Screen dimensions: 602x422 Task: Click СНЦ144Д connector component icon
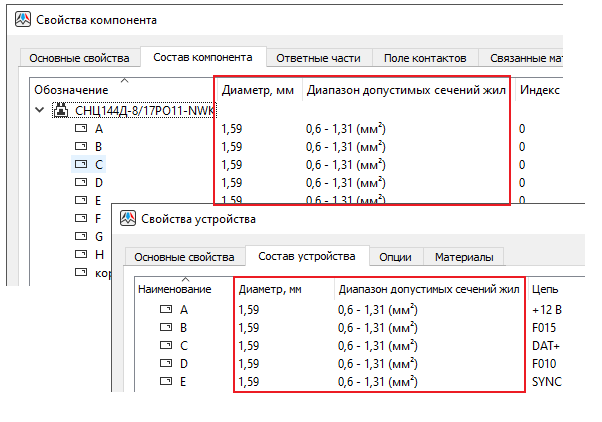tap(61, 111)
